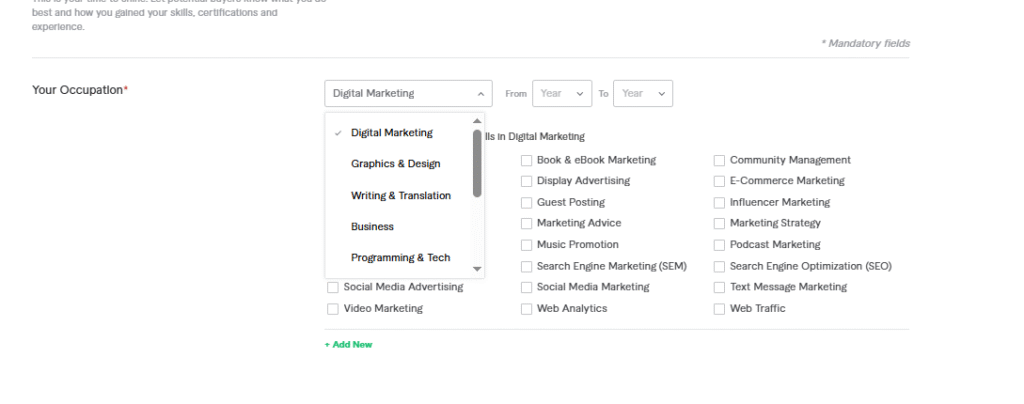This screenshot has width=1024, height=404.
Task: Check the Podcast Marketing checkbox
Action: coord(719,245)
